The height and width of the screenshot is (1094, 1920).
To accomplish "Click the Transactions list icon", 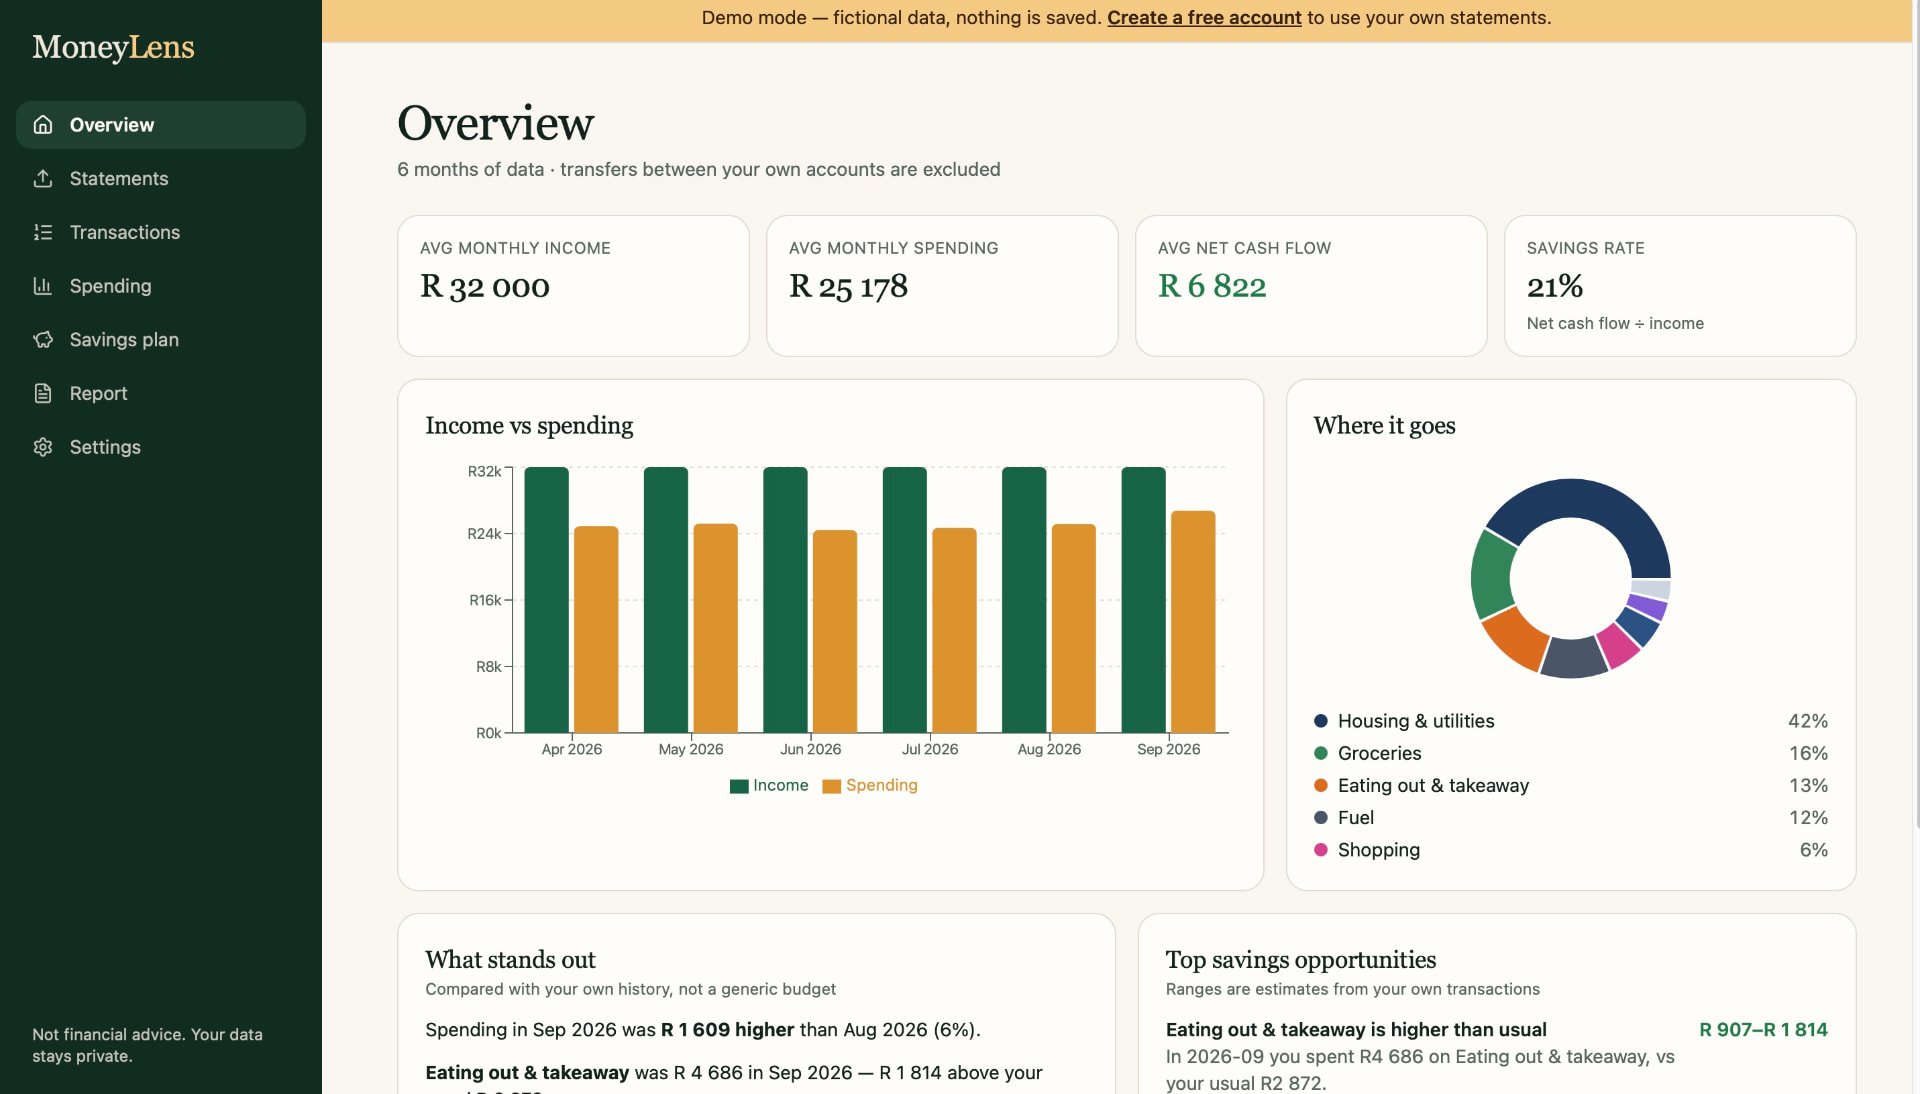I will pyautogui.click(x=43, y=232).
